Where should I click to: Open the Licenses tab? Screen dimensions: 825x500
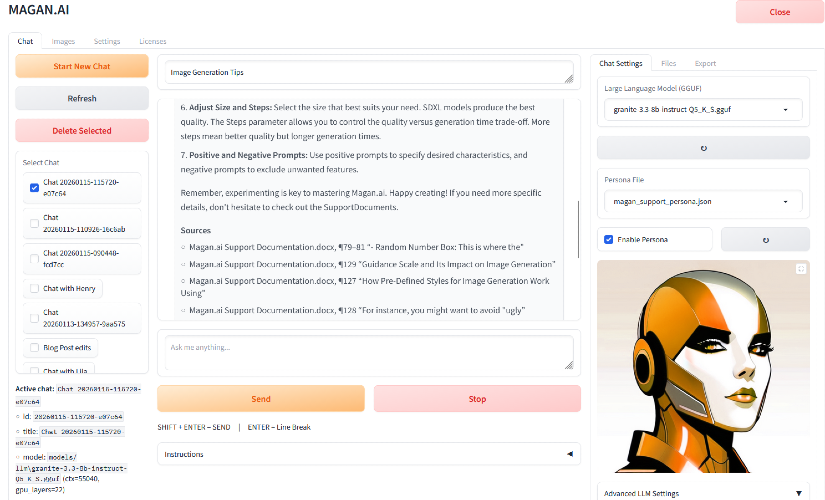(153, 41)
